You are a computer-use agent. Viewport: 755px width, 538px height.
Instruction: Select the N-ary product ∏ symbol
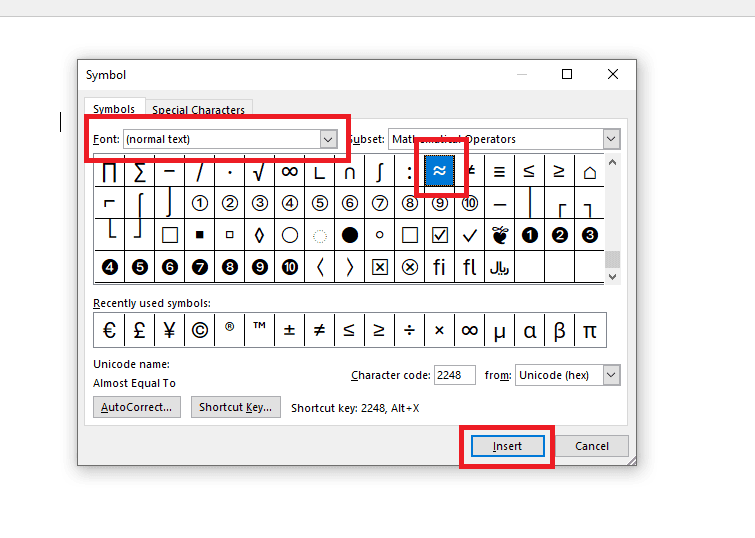pyautogui.click(x=109, y=171)
